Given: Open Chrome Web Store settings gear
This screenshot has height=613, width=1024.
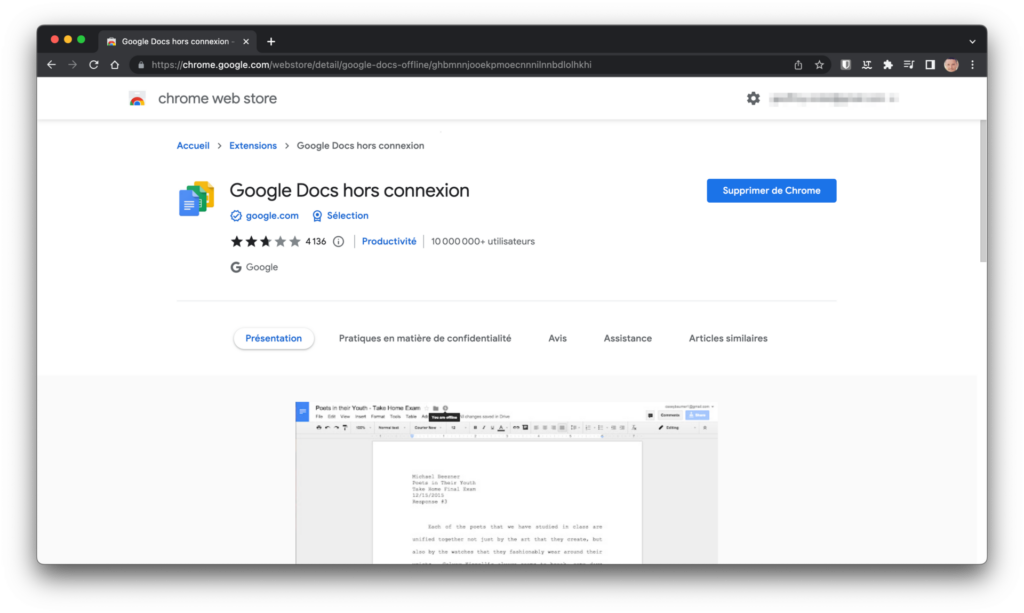Looking at the screenshot, I should 753,98.
